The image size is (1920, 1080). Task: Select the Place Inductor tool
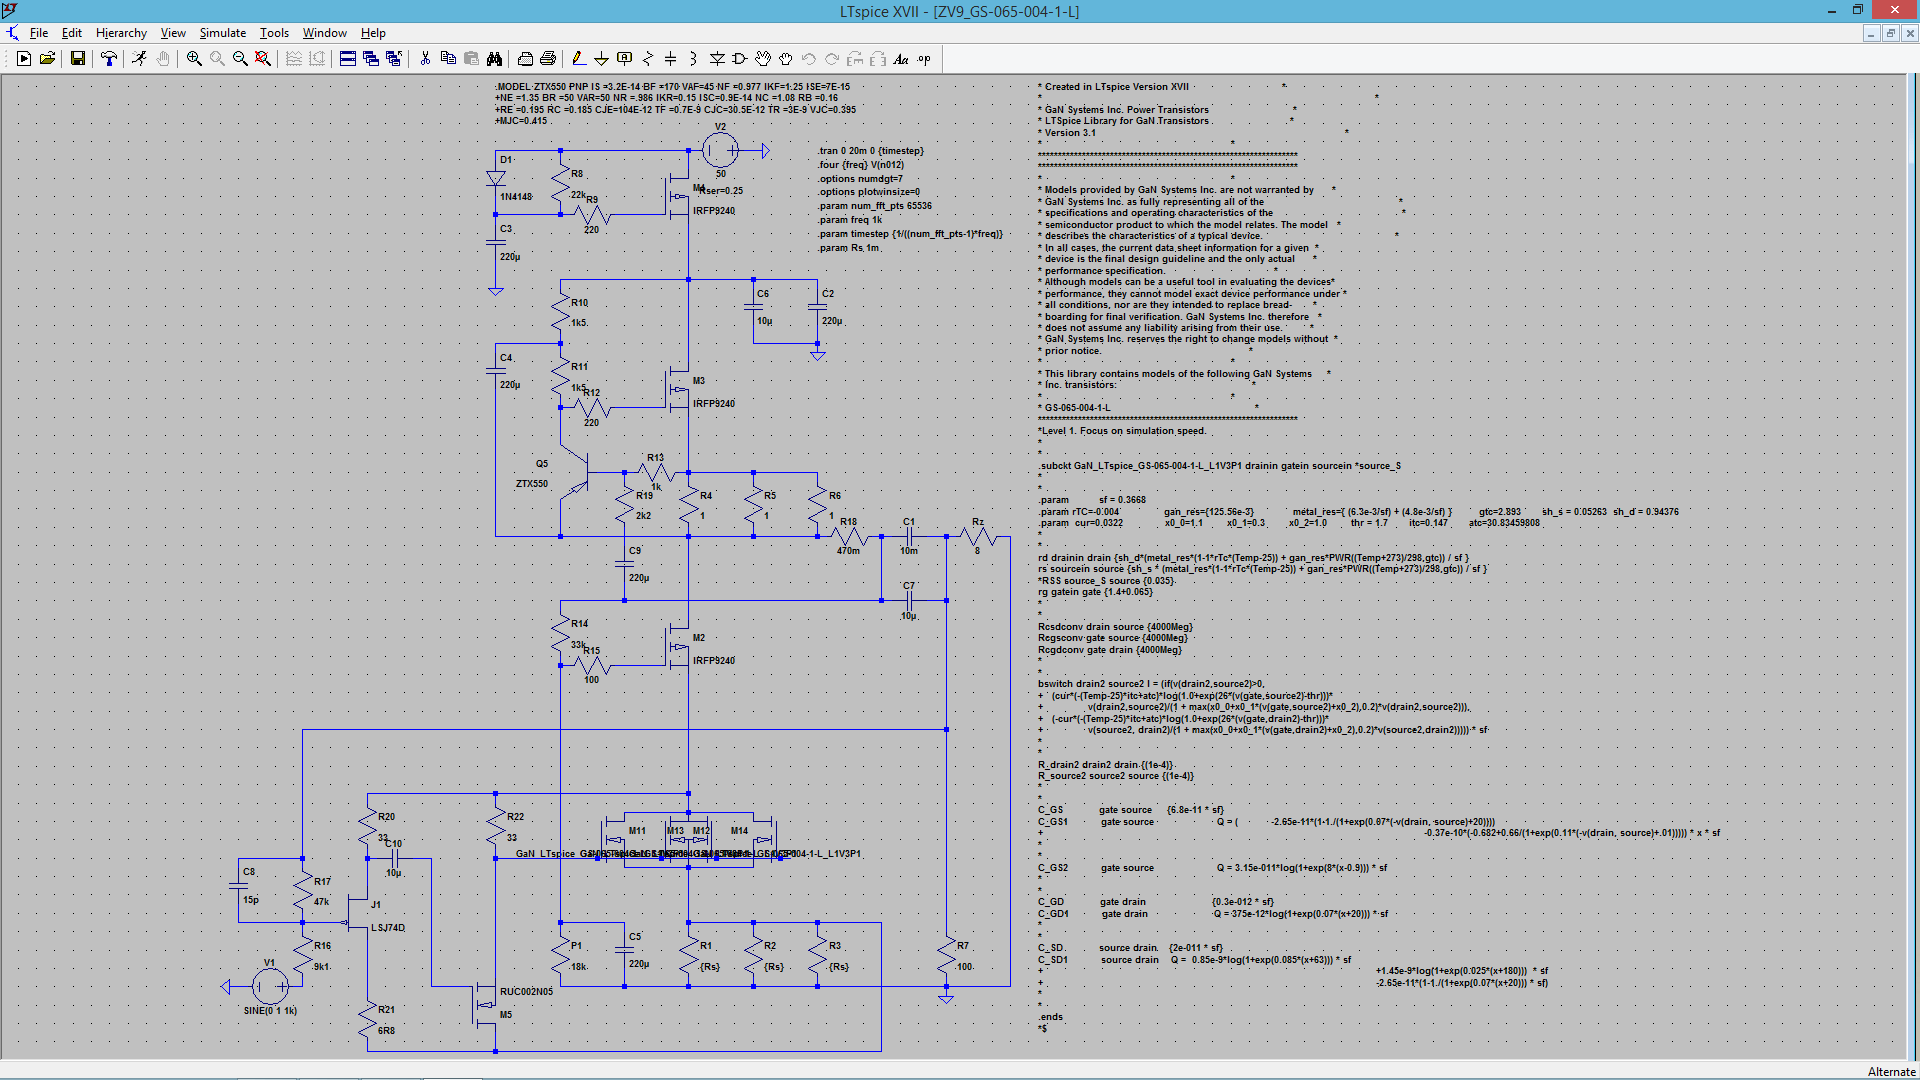pyautogui.click(x=694, y=59)
